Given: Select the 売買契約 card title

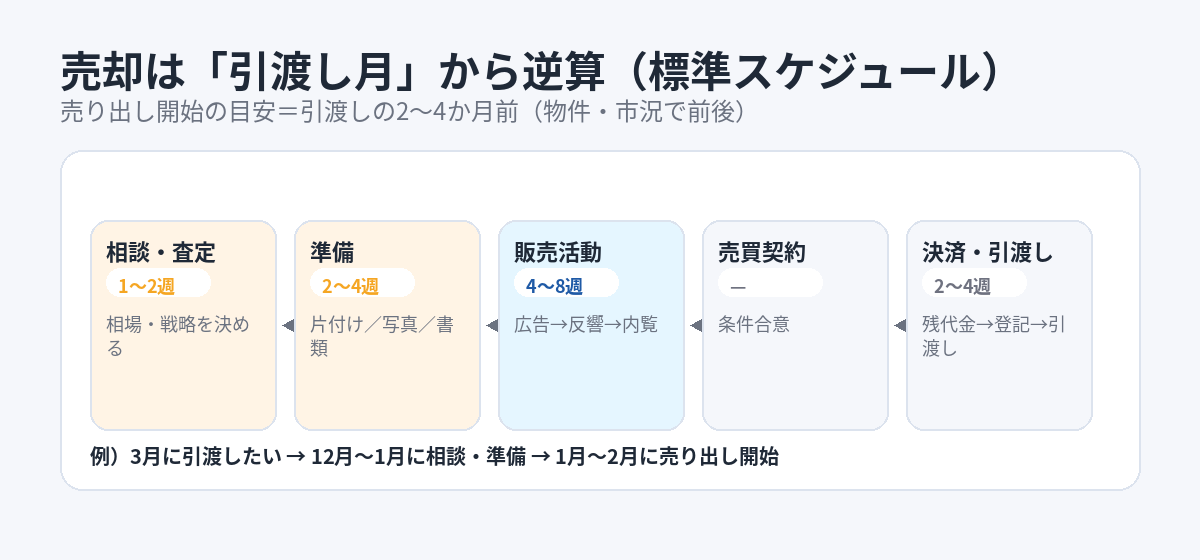Looking at the screenshot, I should 762,253.
